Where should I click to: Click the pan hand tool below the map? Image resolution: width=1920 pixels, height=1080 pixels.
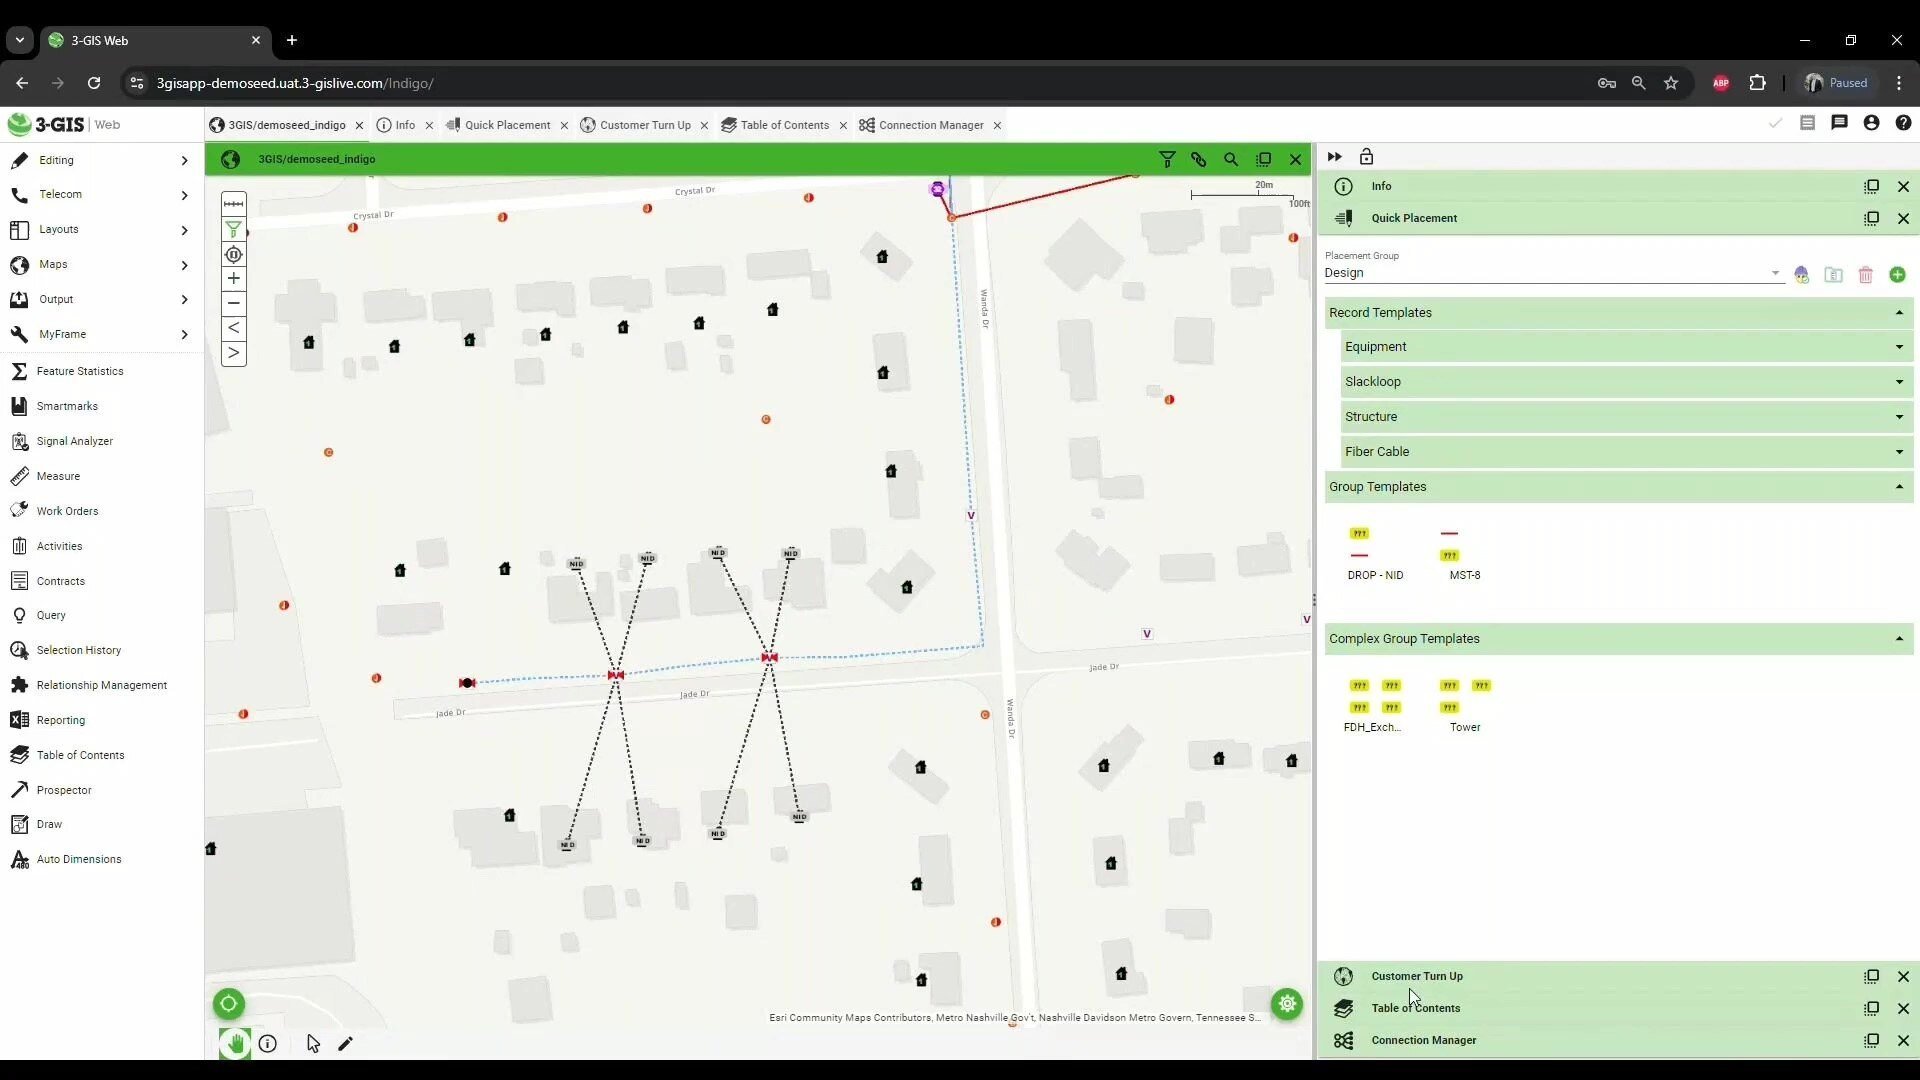point(233,1044)
